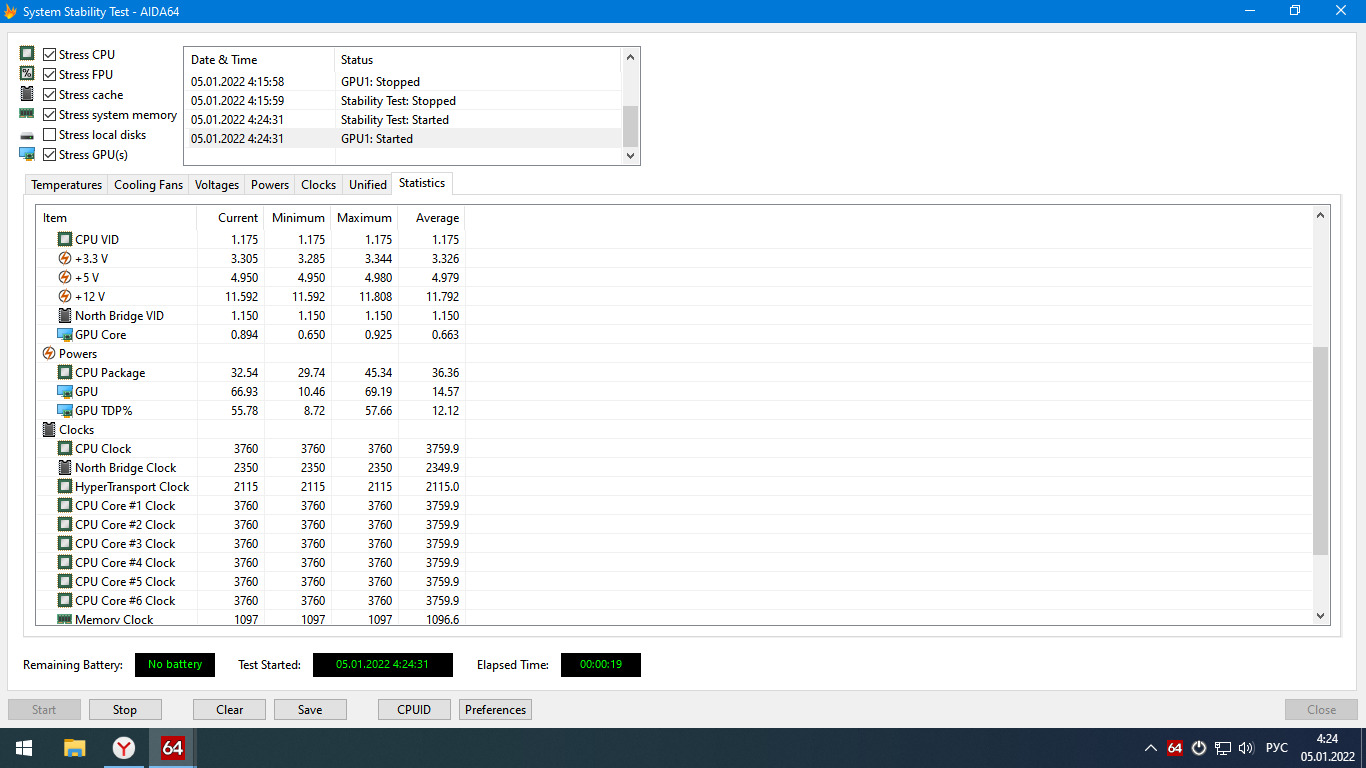Viewport: 1366px width, 768px height.
Task: Open the Clocks tab
Action: pos(319,185)
